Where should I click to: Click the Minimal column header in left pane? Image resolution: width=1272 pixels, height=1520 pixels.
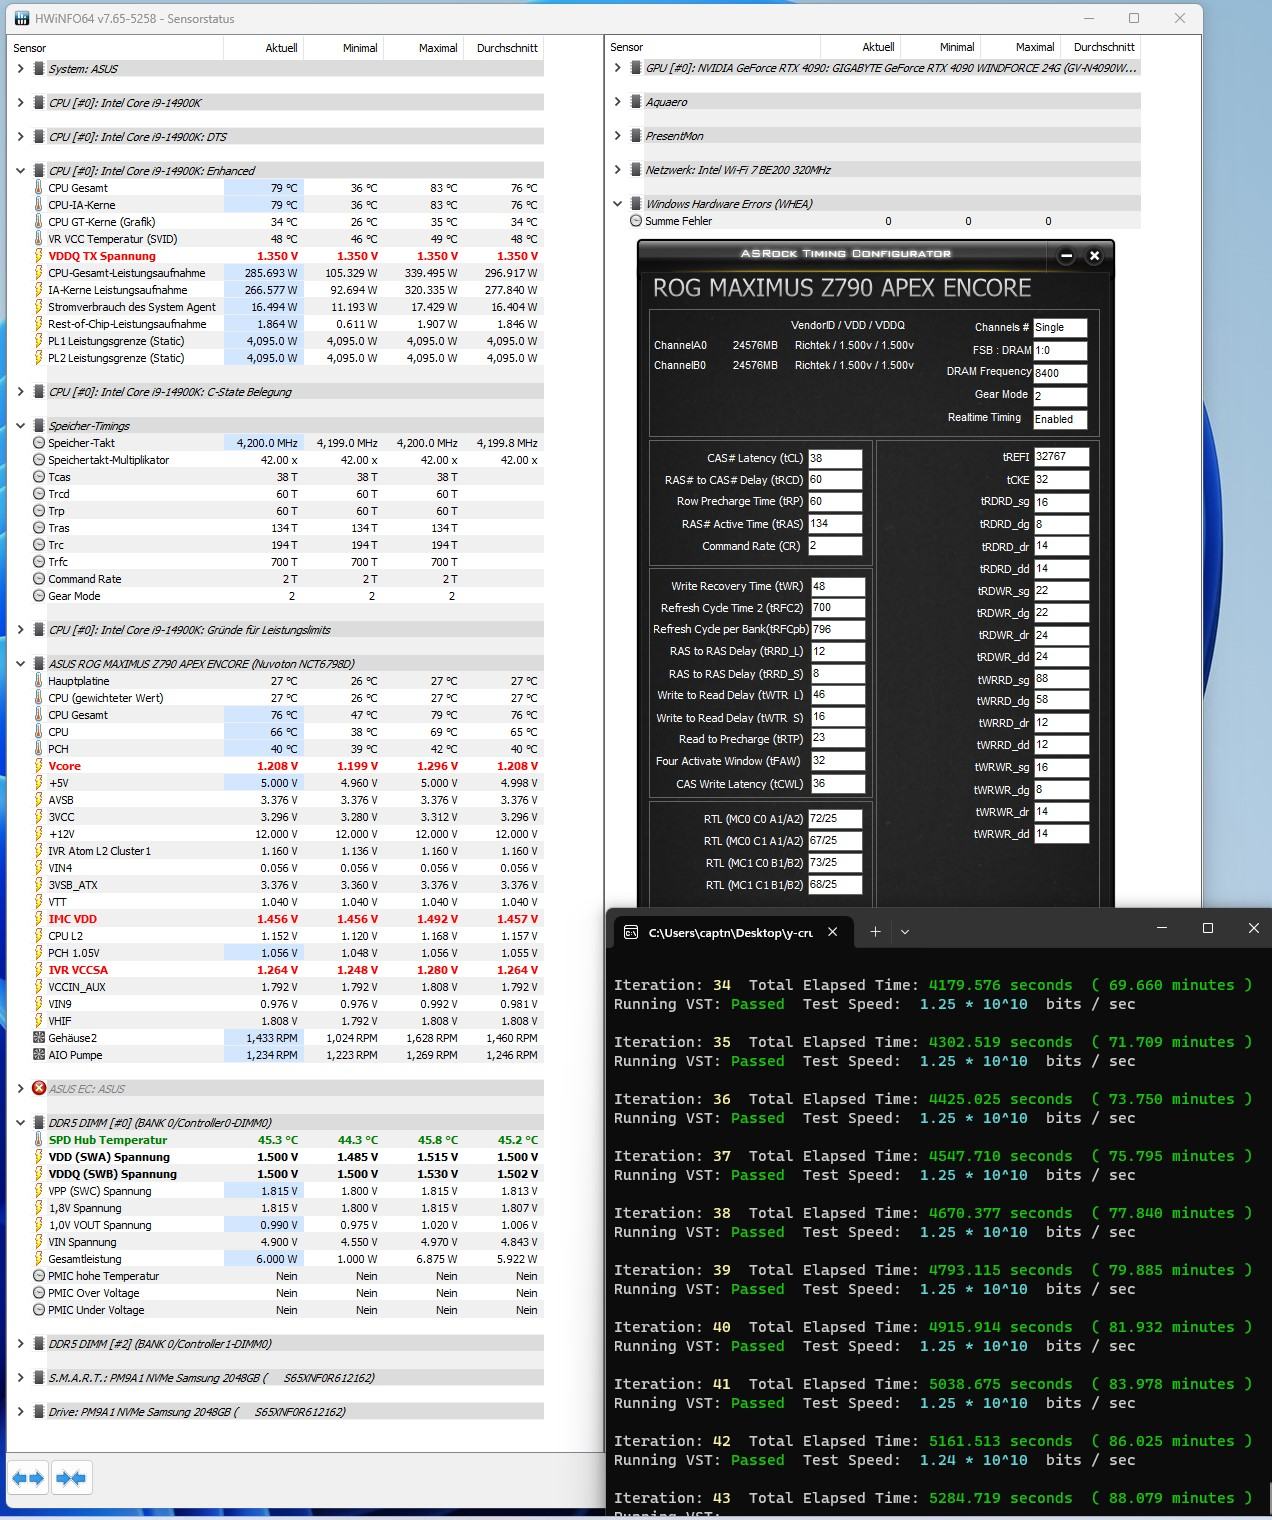(343, 48)
